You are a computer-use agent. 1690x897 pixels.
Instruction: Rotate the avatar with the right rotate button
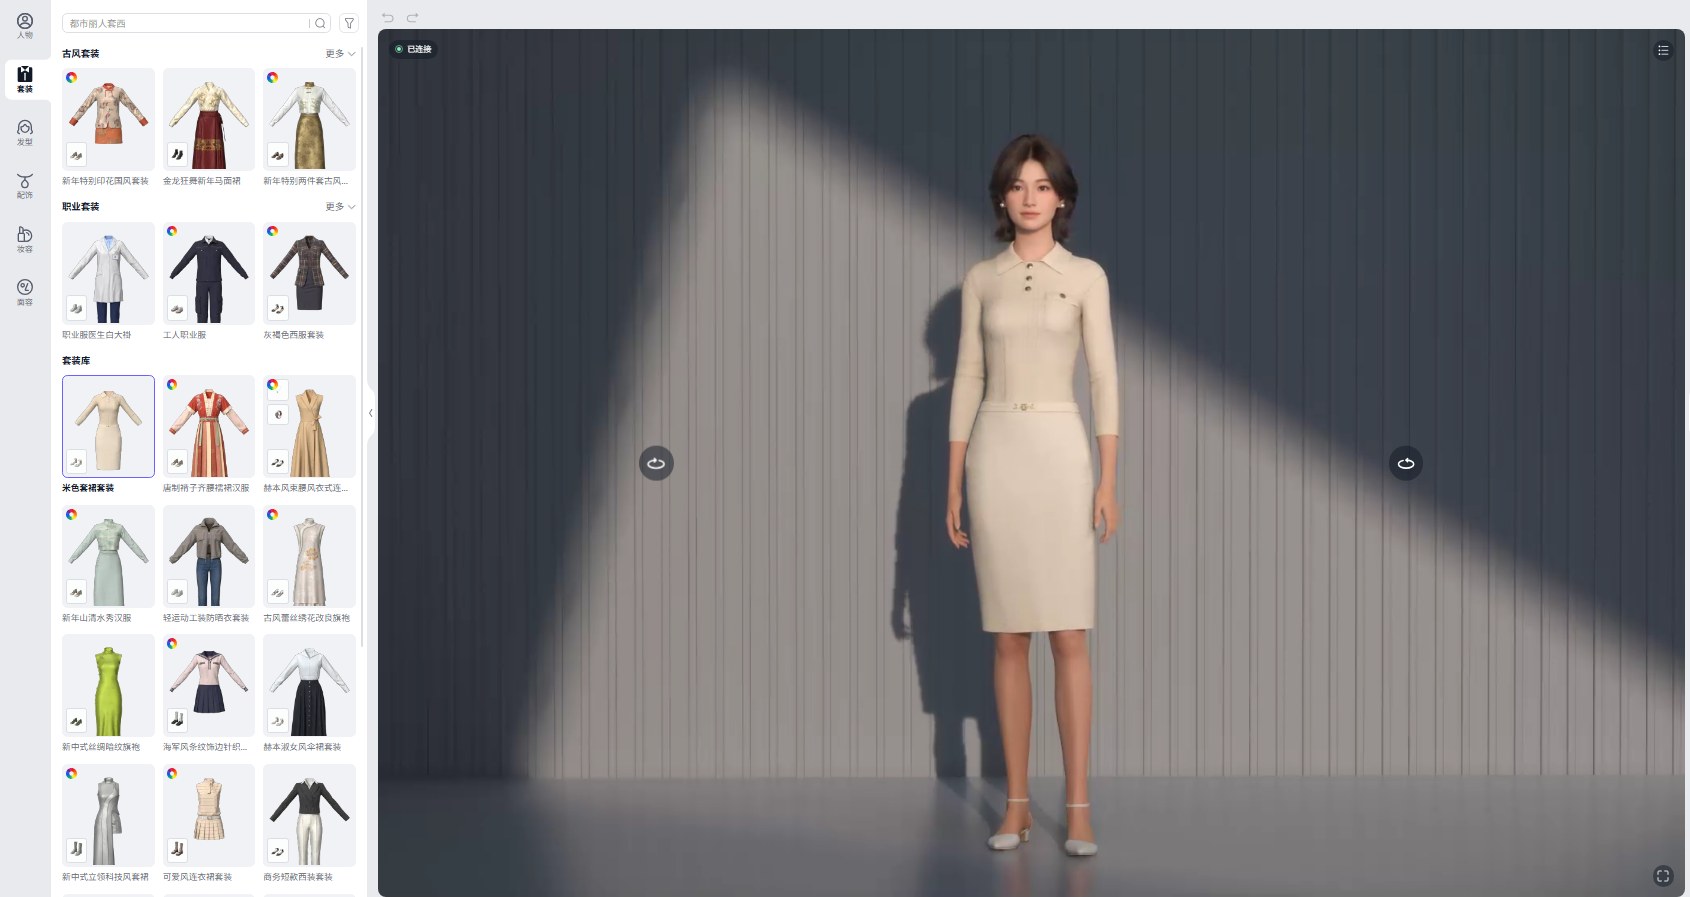[1406, 463]
